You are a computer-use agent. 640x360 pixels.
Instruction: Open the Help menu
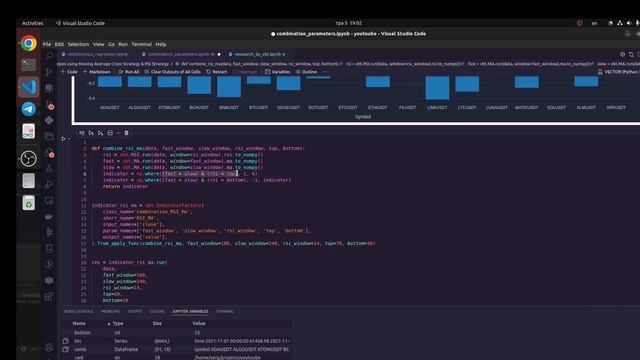161,44
